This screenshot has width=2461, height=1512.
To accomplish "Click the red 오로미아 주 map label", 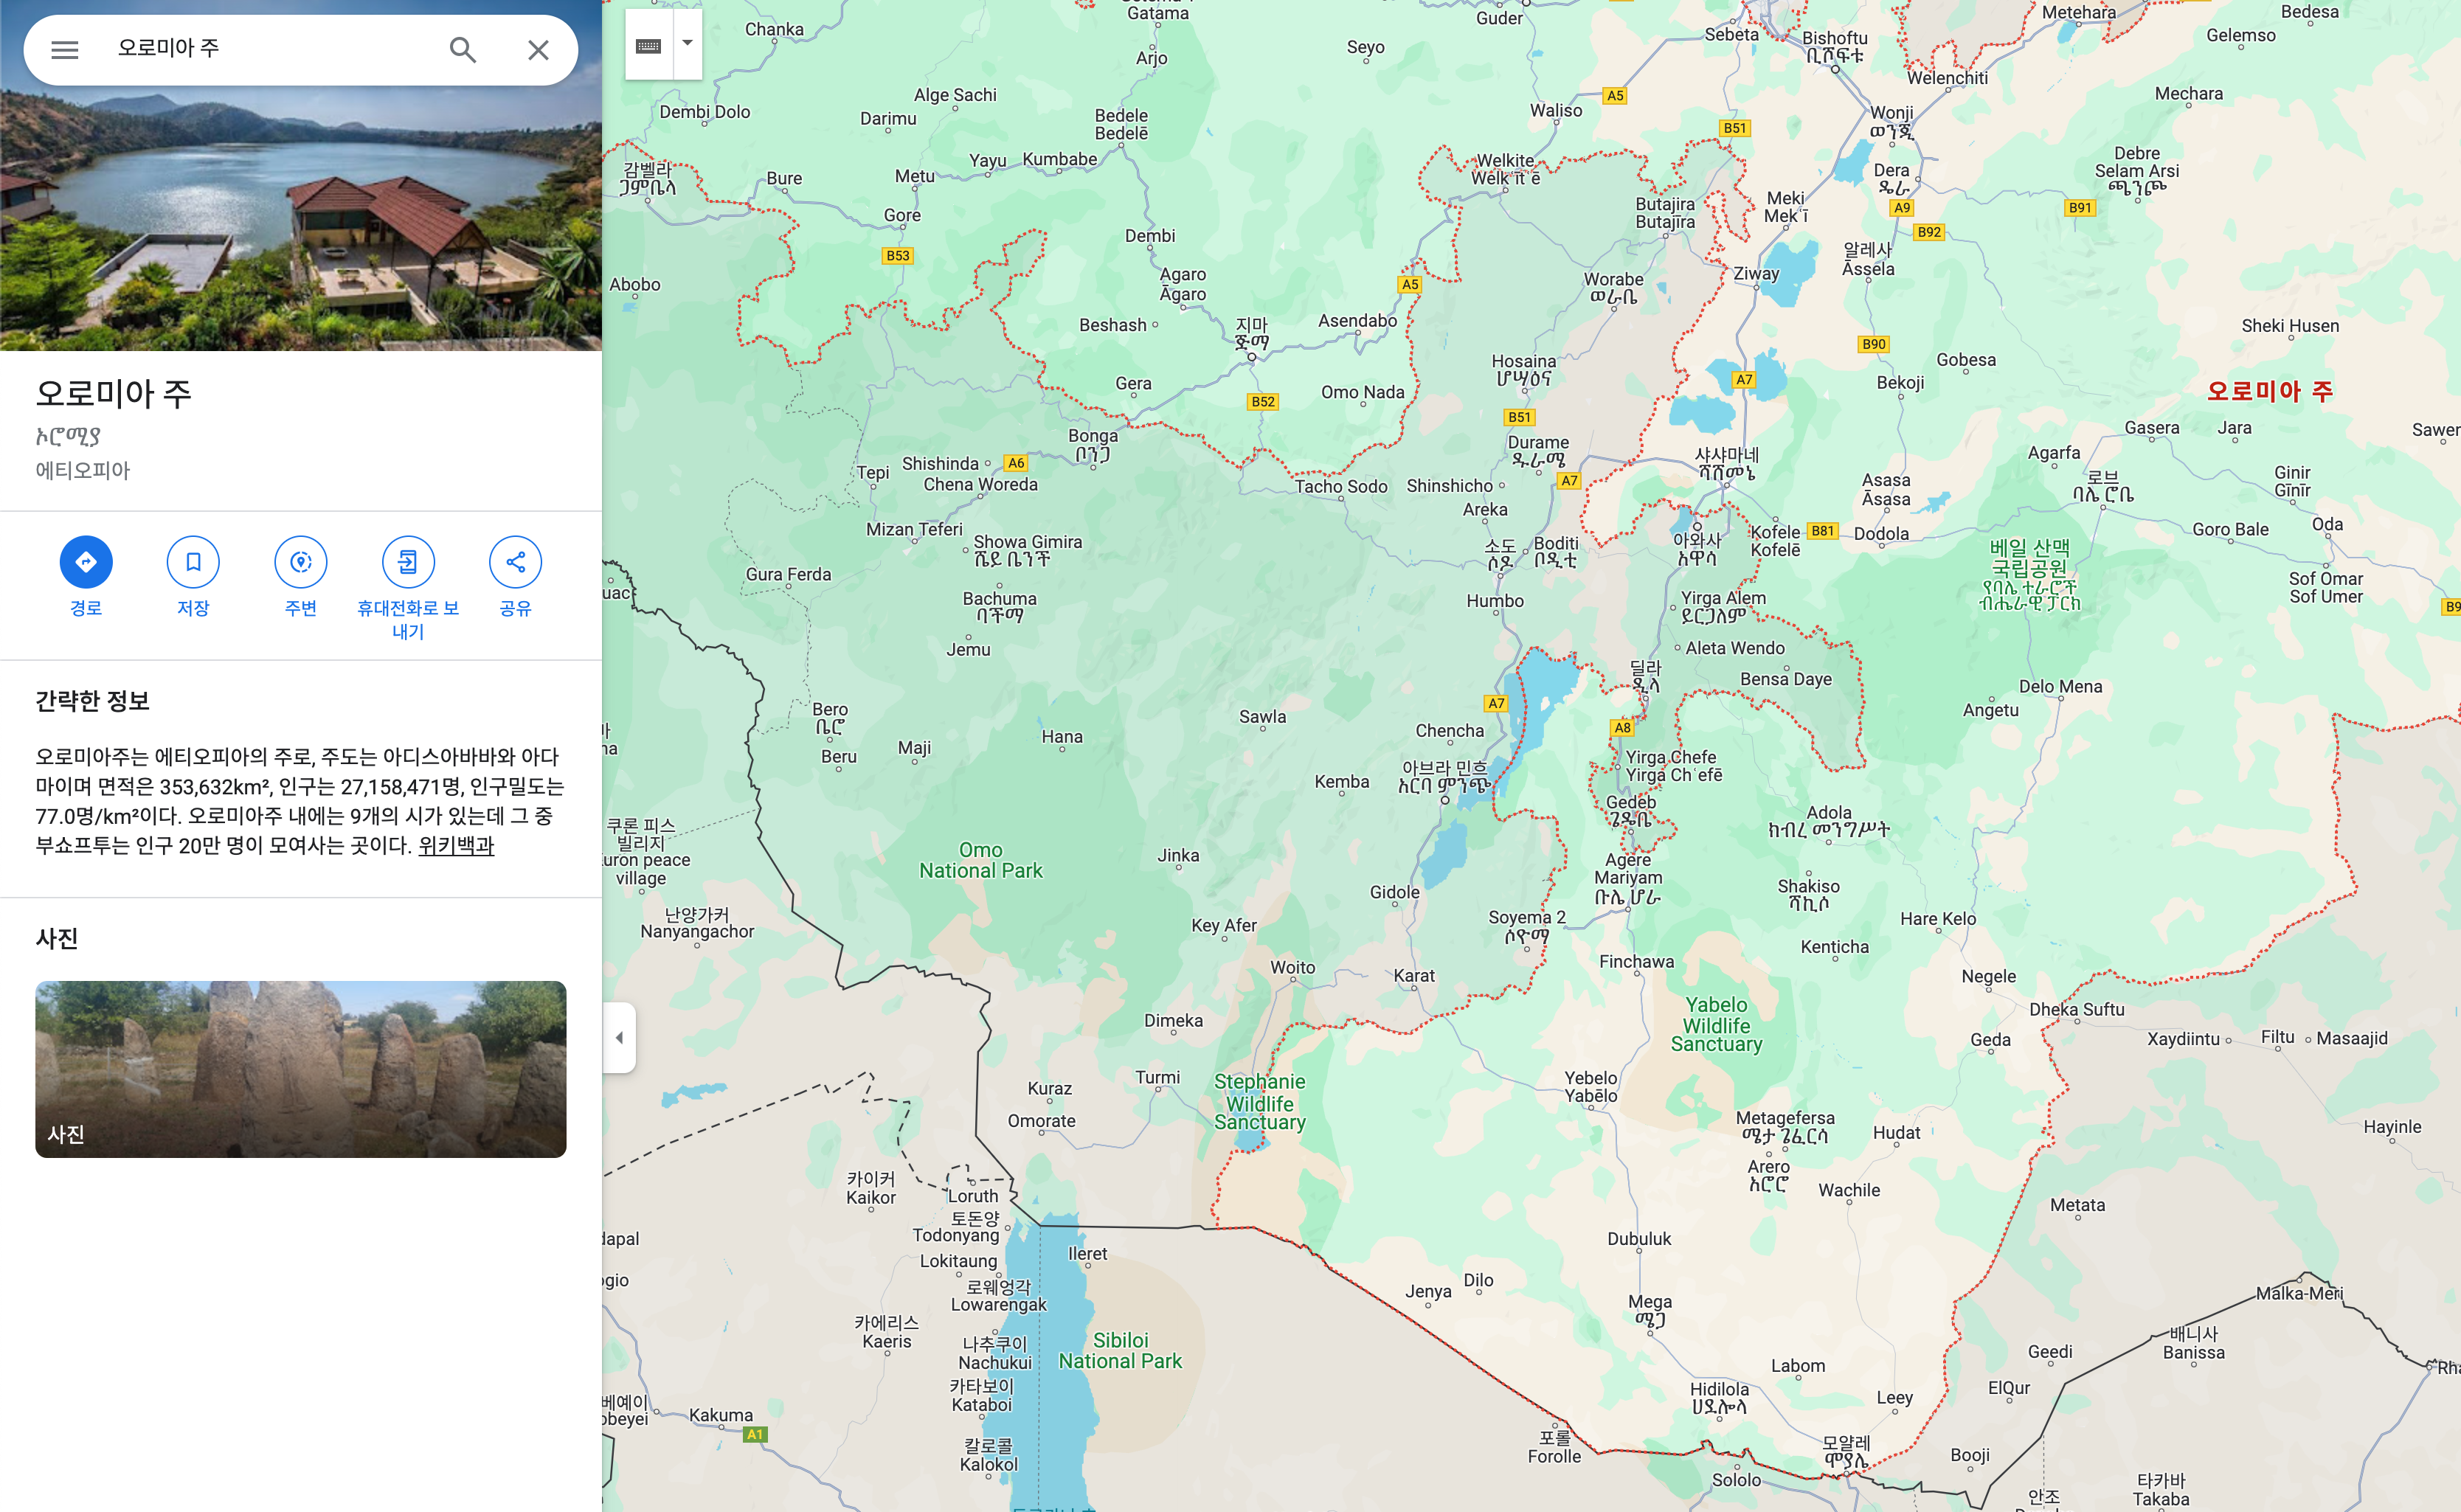I will [x=2269, y=391].
